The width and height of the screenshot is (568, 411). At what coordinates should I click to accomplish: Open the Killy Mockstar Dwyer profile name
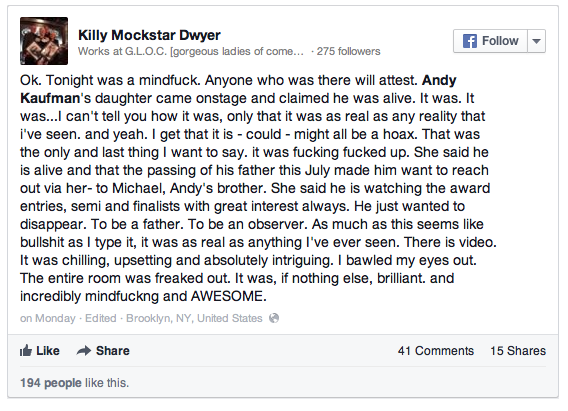149,35
